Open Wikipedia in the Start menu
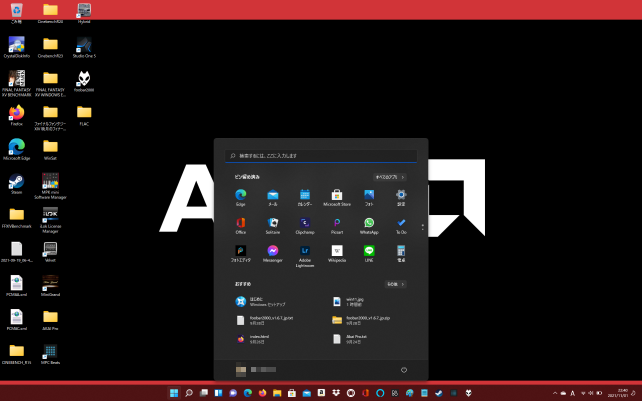This screenshot has height=401, width=642. point(337,254)
